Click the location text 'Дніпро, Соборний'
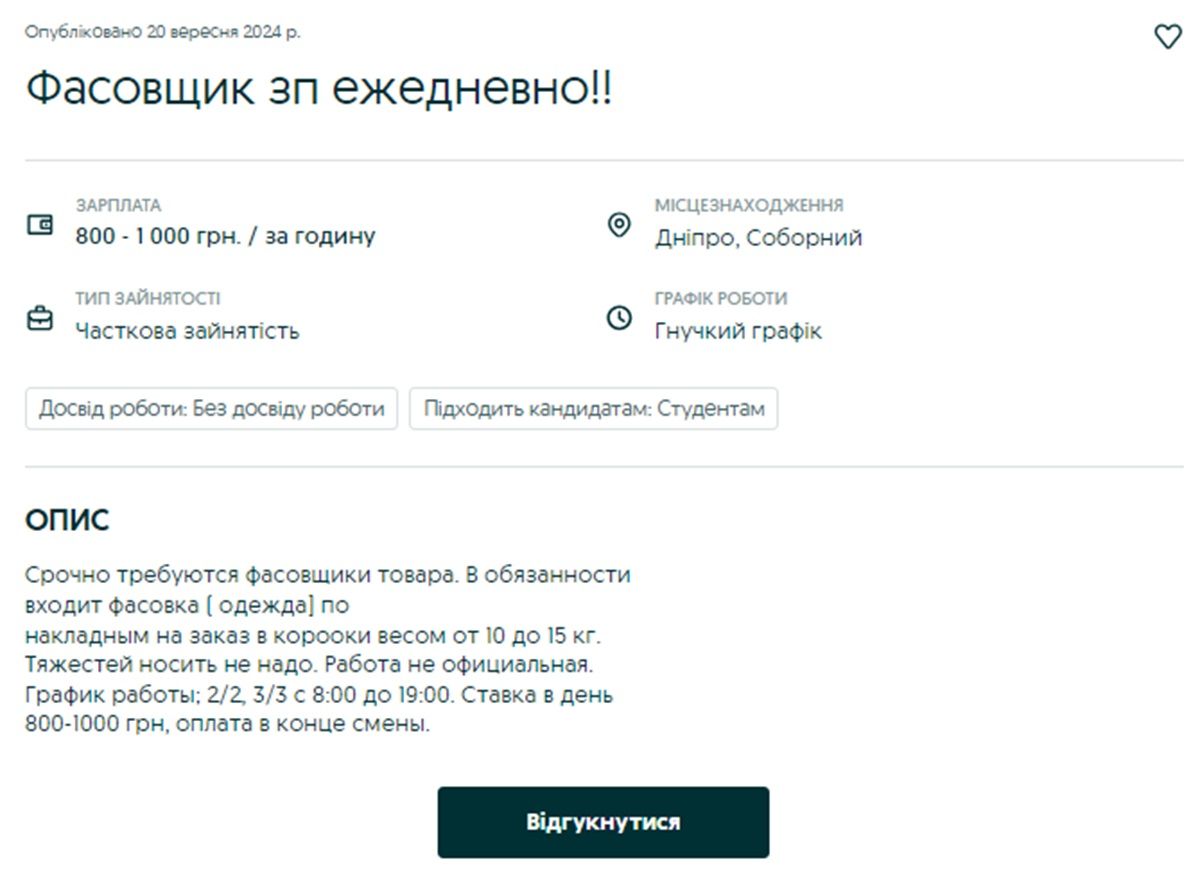This screenshot has height=887, width=1200. pos(758,238)
